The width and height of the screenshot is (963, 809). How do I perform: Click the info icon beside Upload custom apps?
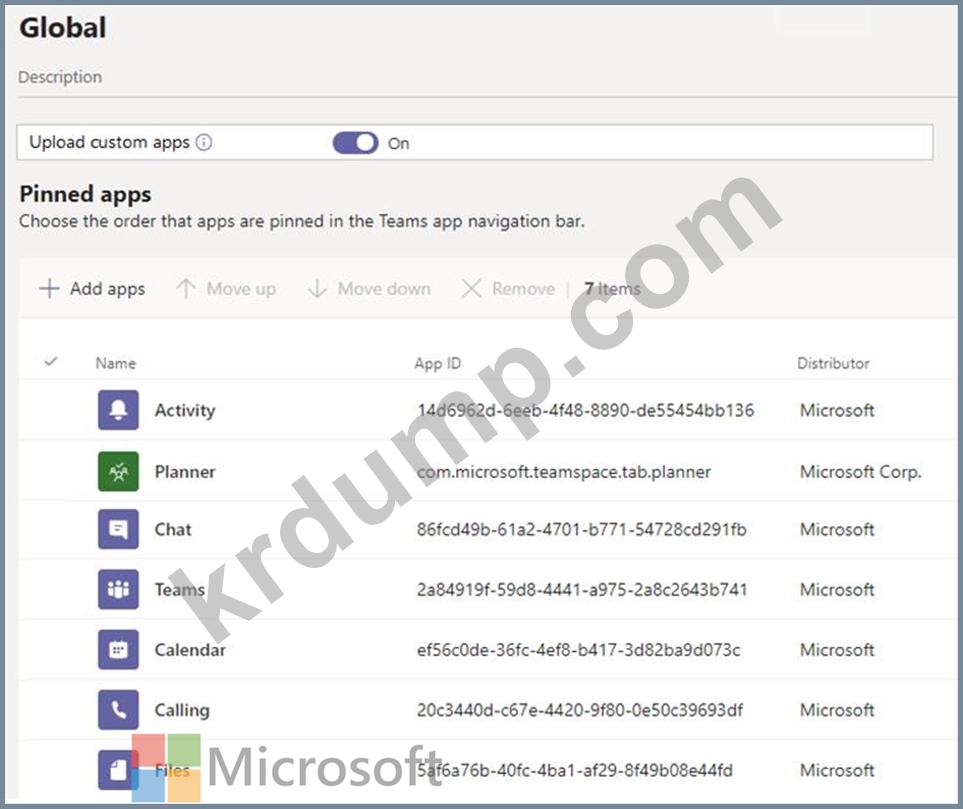204,142
